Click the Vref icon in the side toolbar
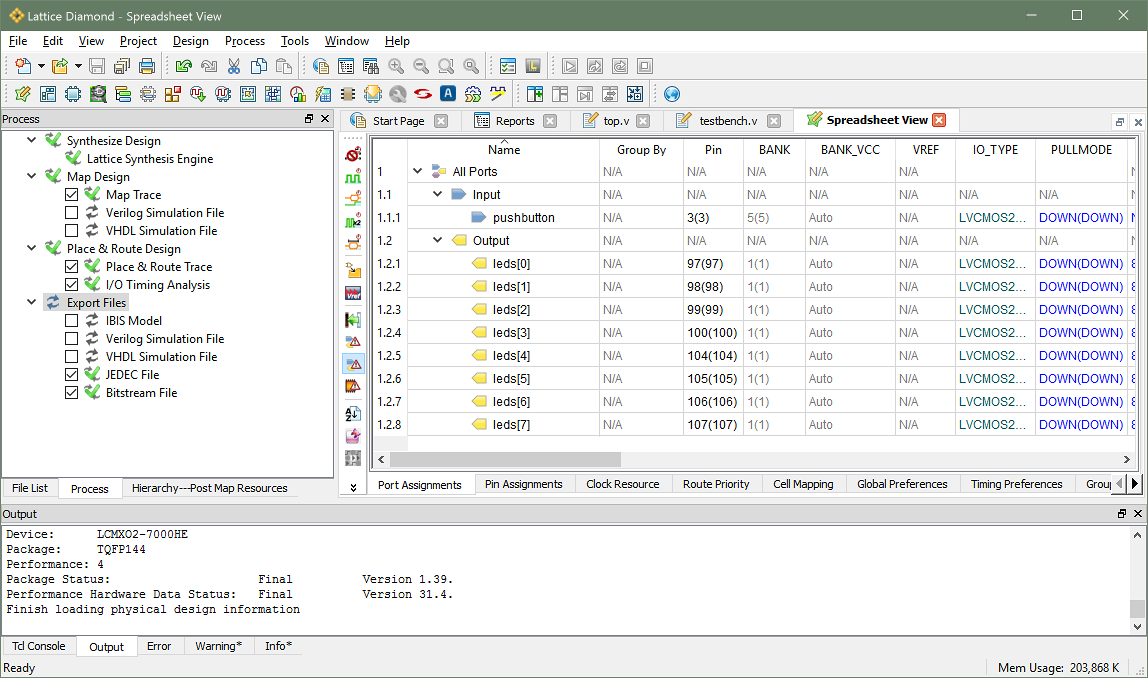Image resolution: width=1148 pixels, height=678 pixels. point(353,294)
